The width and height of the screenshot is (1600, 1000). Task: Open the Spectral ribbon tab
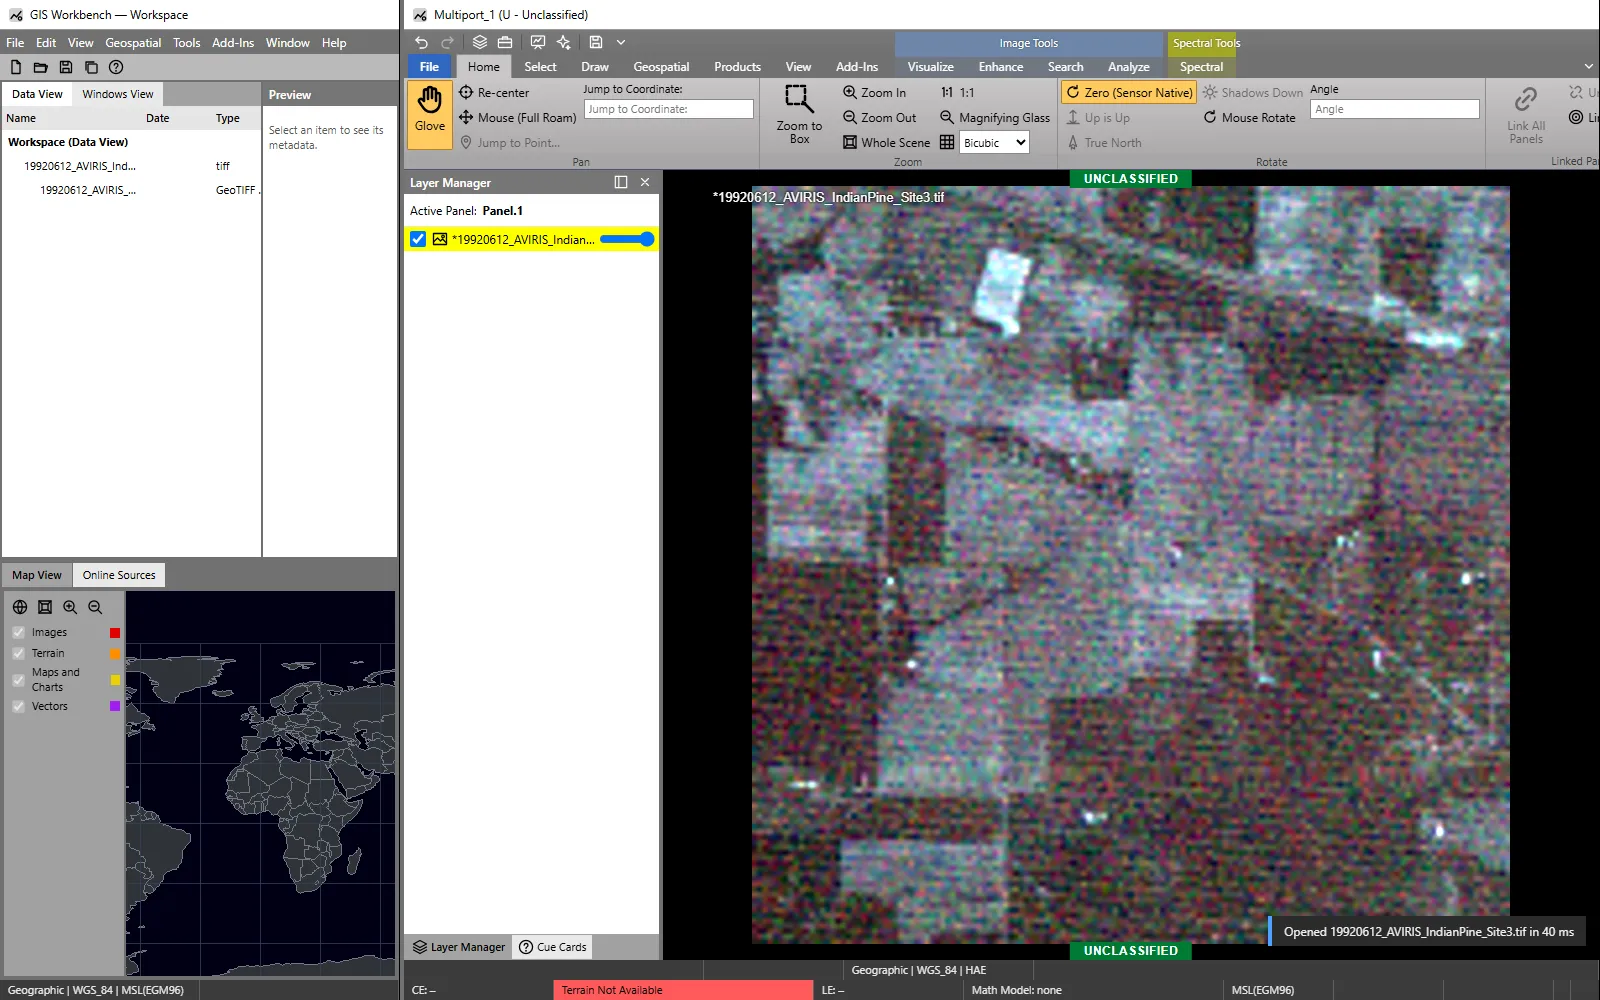point(1201,67)
